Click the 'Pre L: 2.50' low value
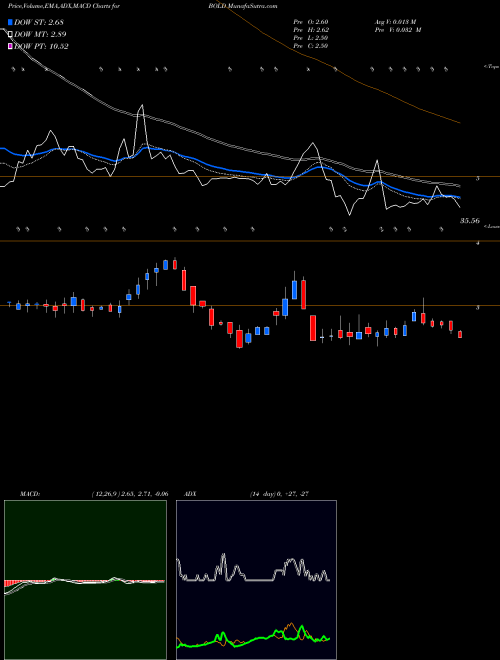This screenshot has width=500, height=660. tap(311, 38)
